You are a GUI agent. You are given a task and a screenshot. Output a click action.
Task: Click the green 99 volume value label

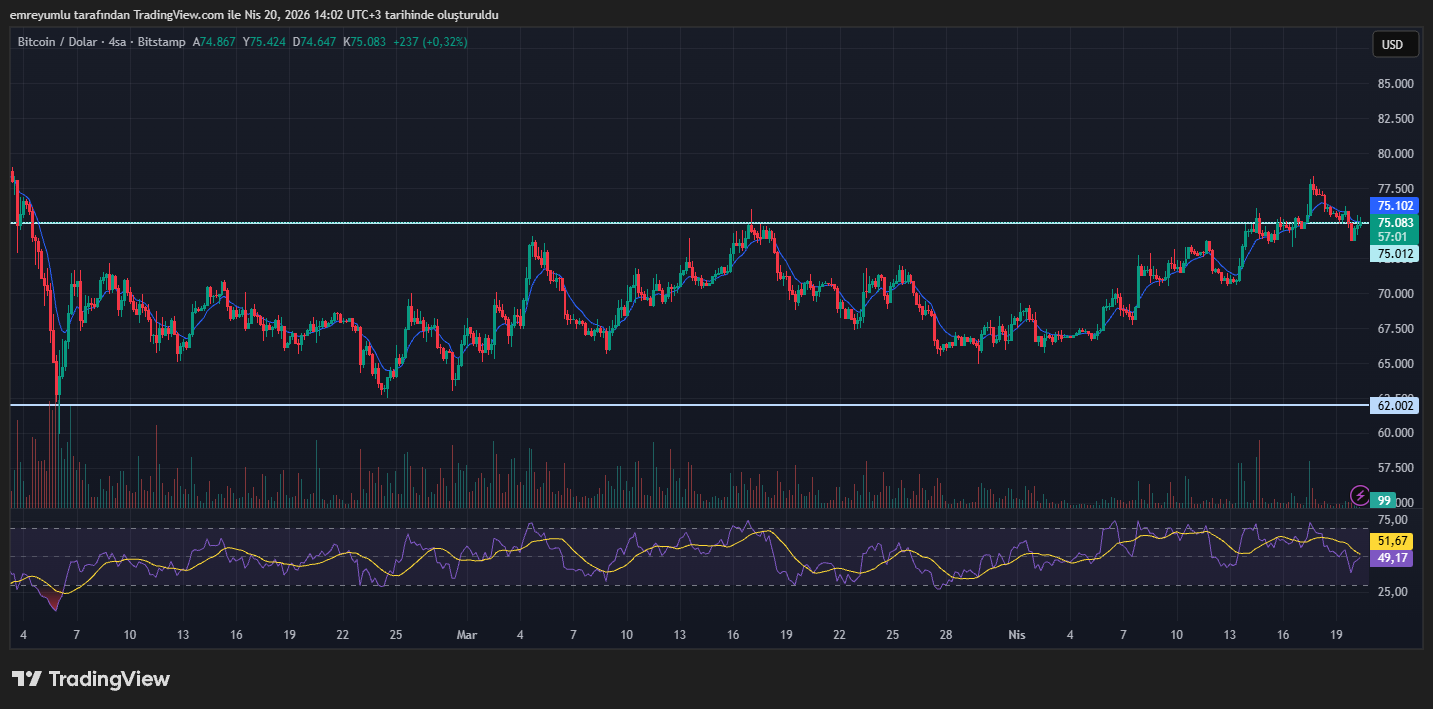click(1384, 498)
